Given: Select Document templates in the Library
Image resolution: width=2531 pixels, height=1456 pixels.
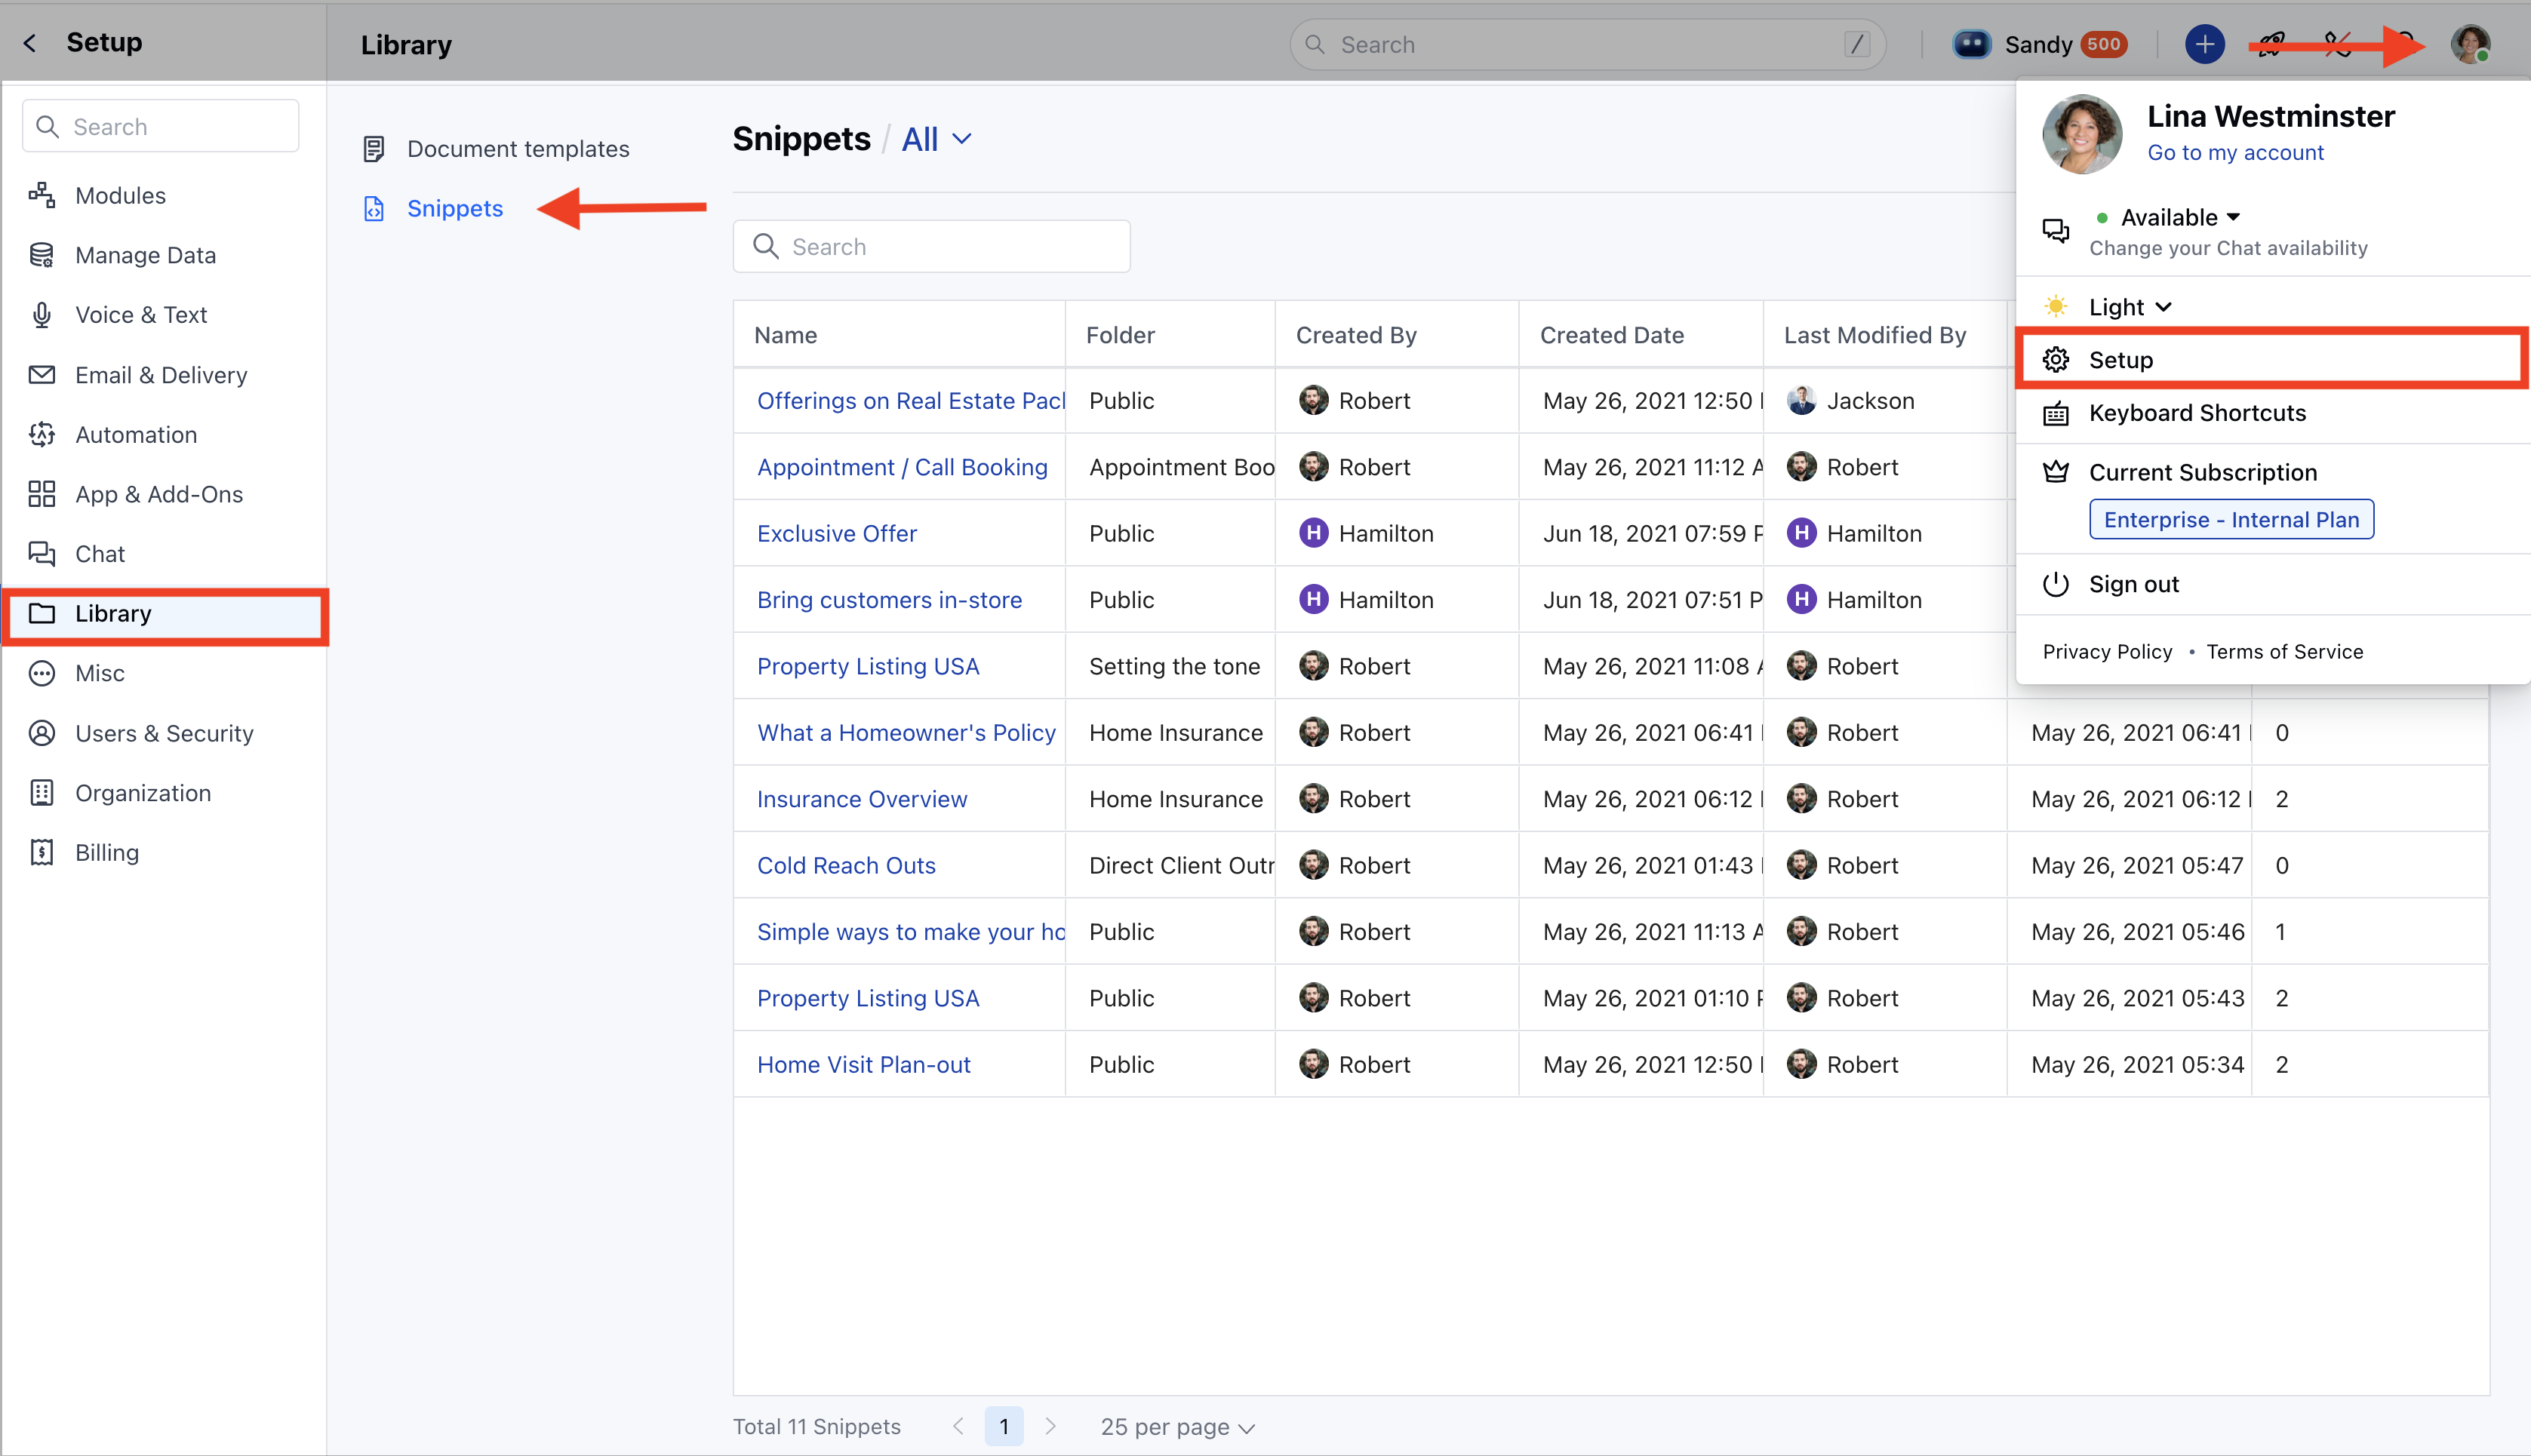Looking at the screenshot, I should 518,149.
